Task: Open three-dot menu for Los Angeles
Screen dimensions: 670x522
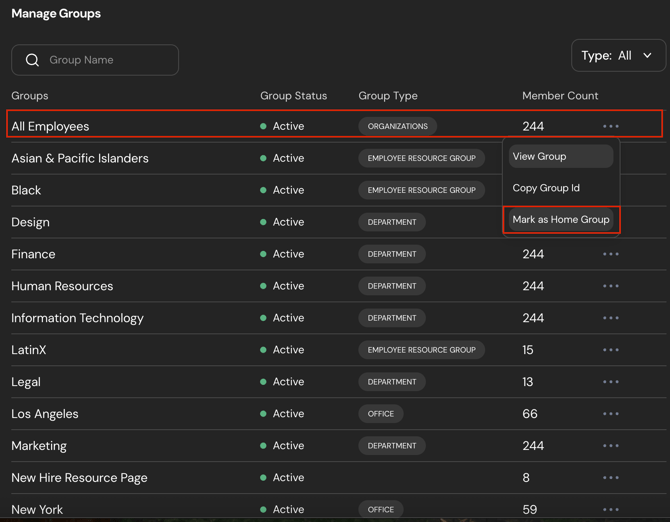Action: [611, 413]
